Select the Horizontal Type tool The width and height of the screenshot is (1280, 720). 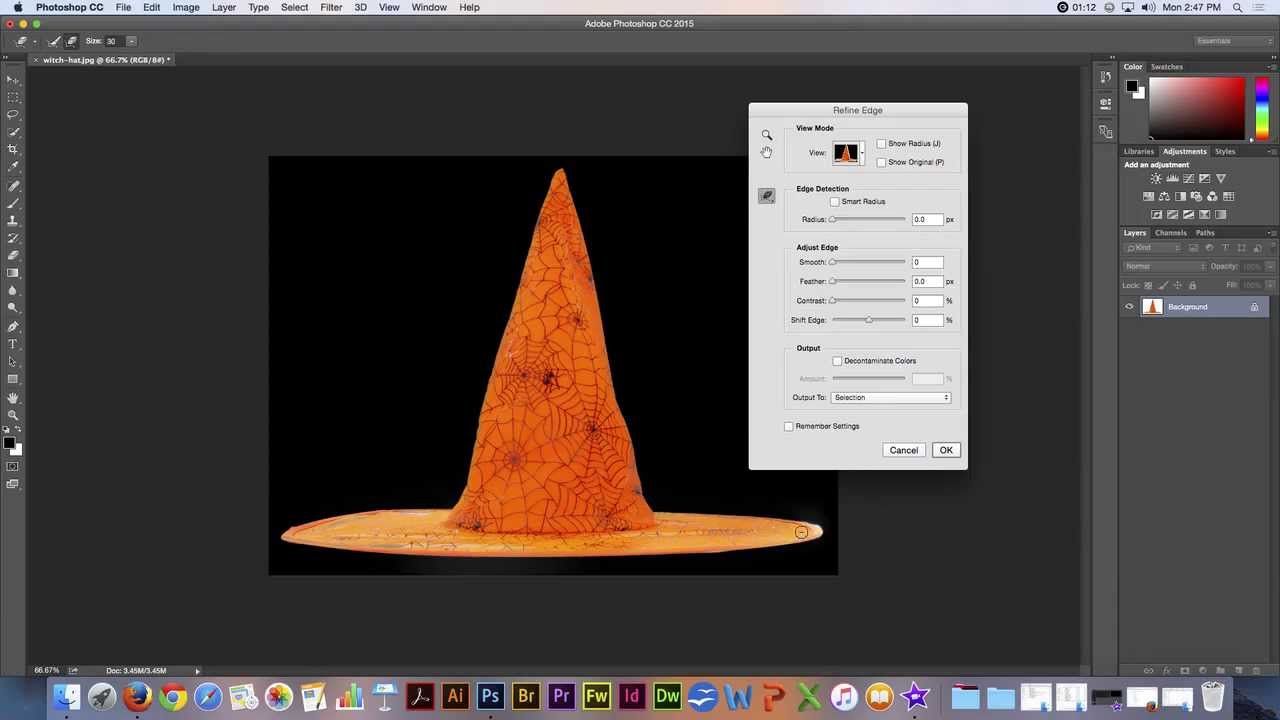coord(13,344)
